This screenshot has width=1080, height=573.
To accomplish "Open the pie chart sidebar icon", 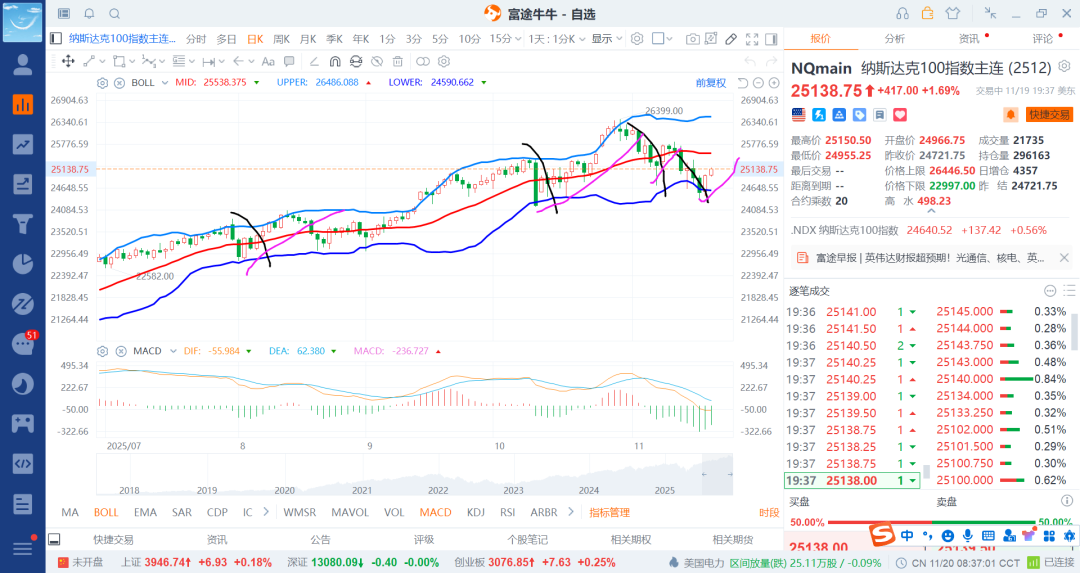I will [23, 264].
